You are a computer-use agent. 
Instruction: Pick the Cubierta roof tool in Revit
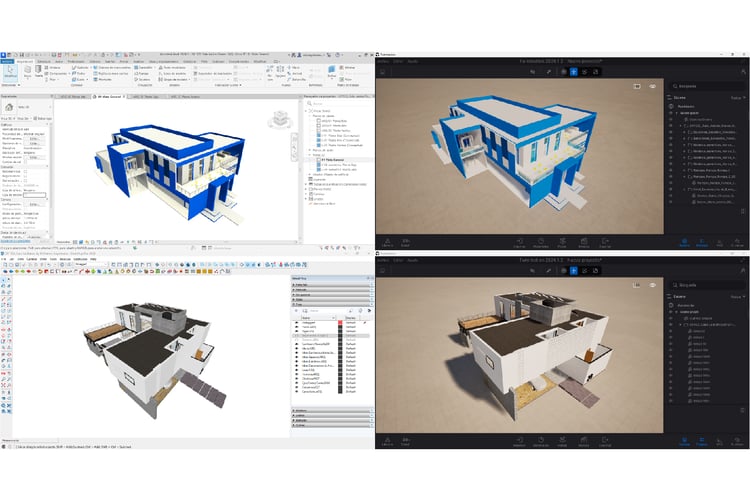point(80,68)
